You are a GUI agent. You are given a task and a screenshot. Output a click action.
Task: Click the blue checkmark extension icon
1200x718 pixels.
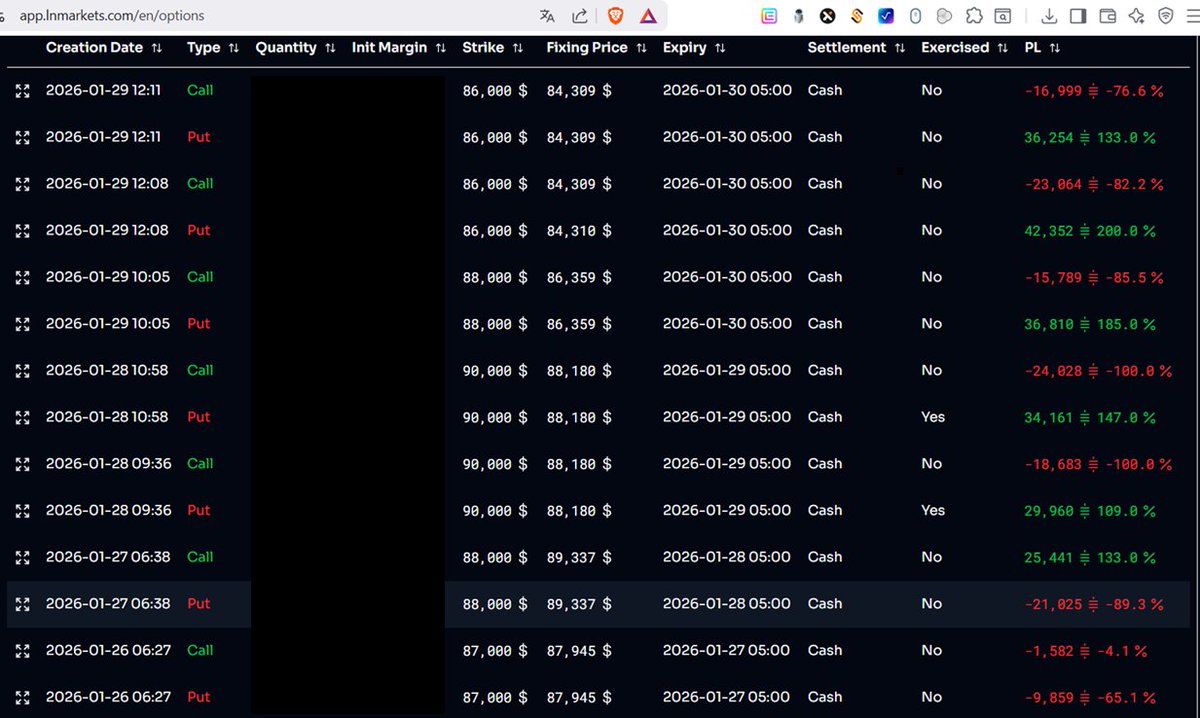[x=886, y=15]
